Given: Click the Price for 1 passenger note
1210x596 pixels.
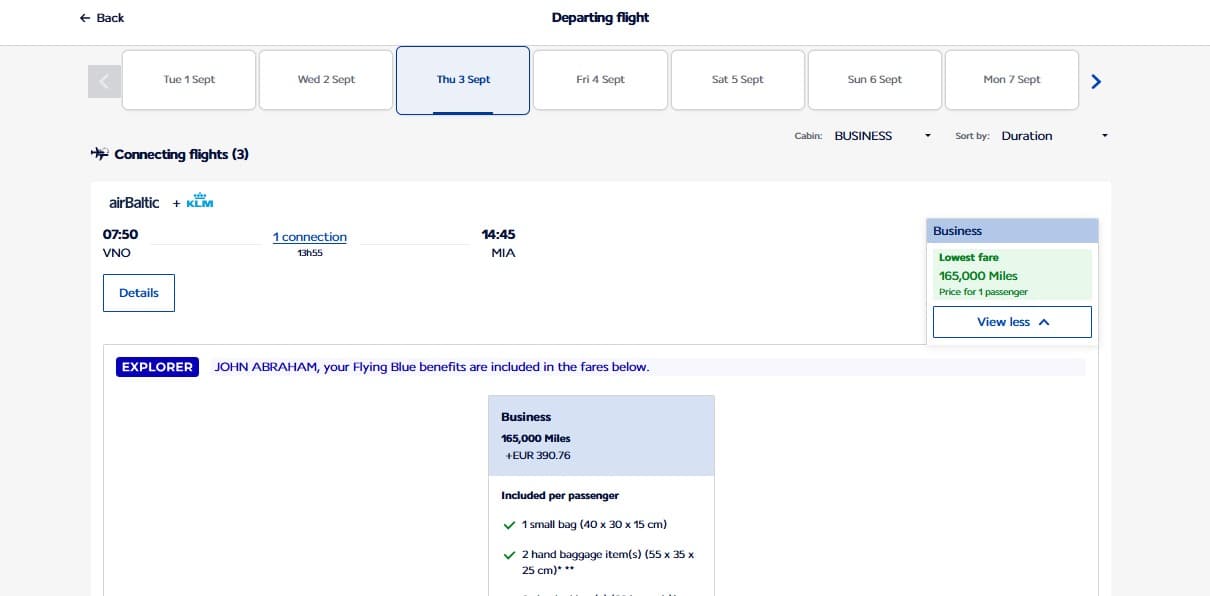Looking at the screenshot, I should pos(983,292).
